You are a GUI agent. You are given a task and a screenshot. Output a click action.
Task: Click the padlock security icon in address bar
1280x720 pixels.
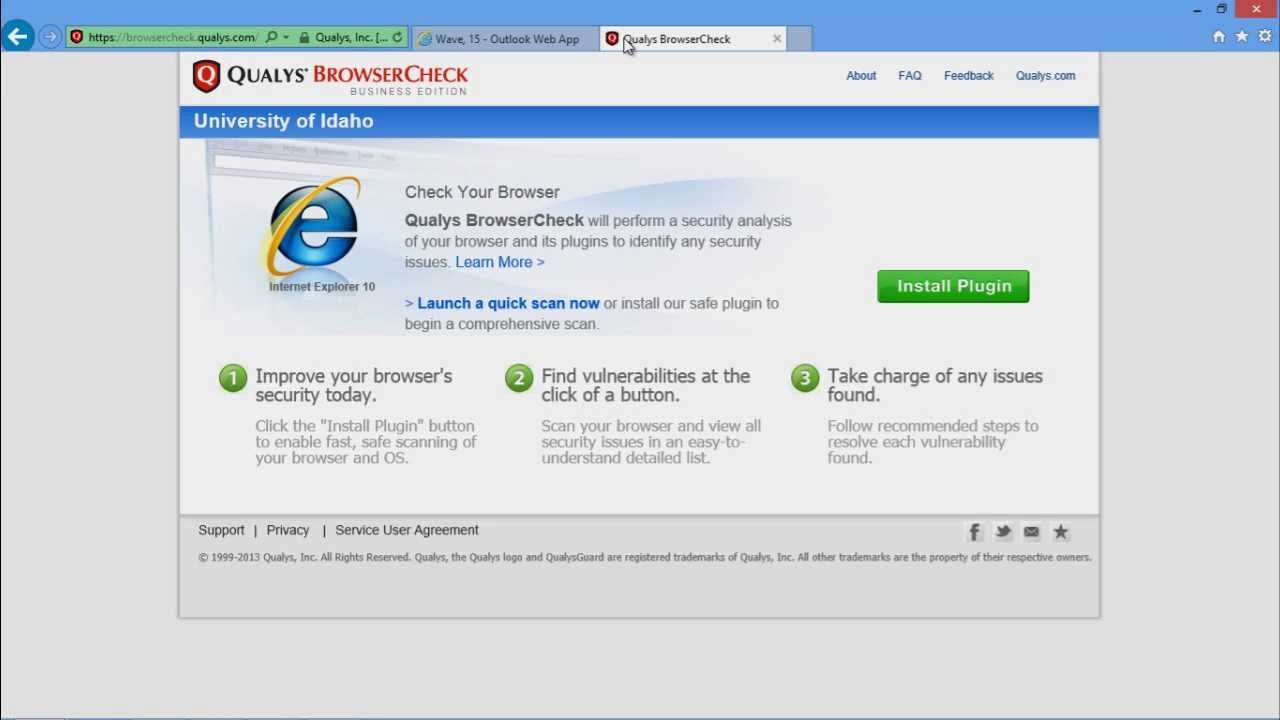tap(304, 37)
